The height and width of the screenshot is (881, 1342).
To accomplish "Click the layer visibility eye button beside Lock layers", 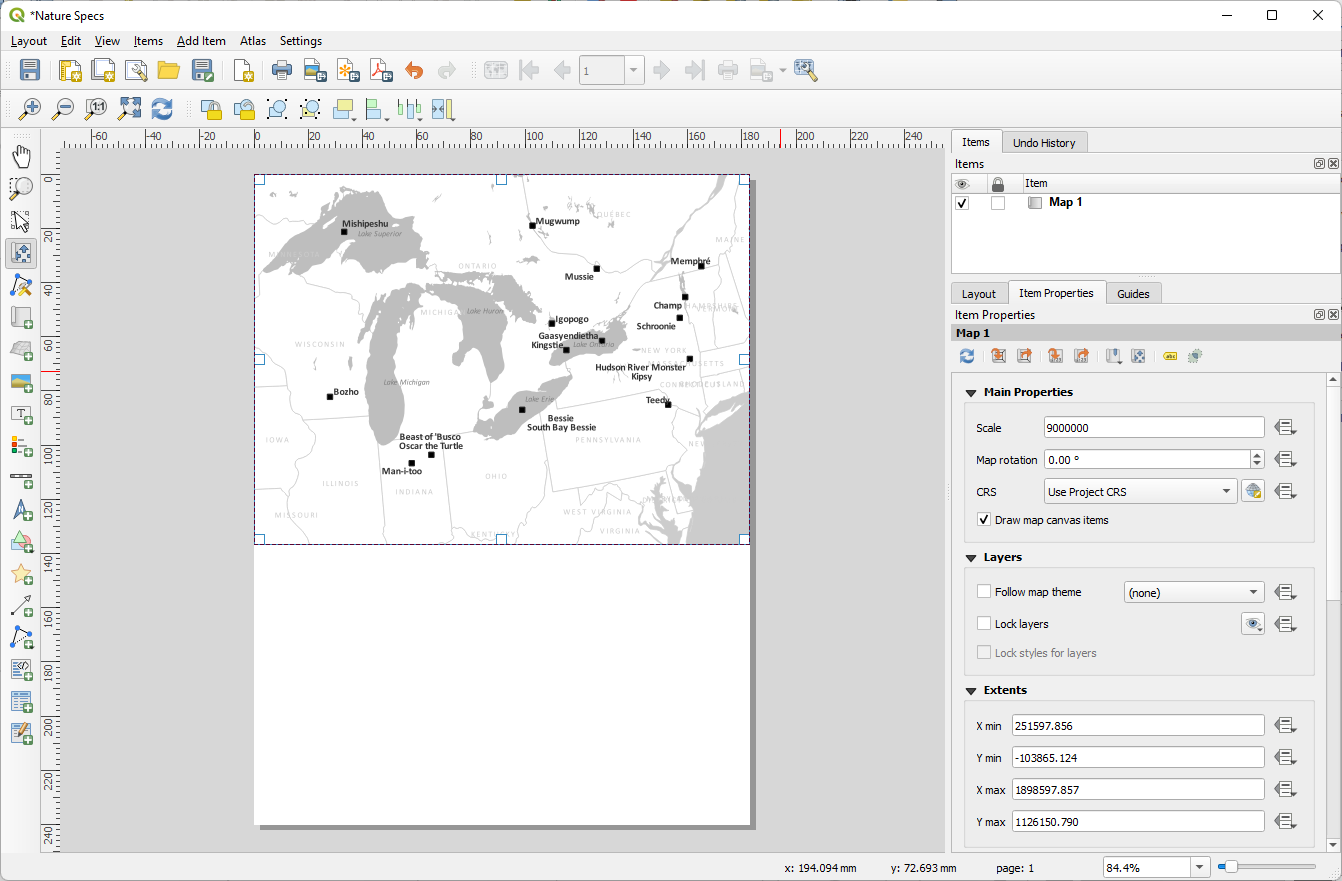I will pos(1253,623).
